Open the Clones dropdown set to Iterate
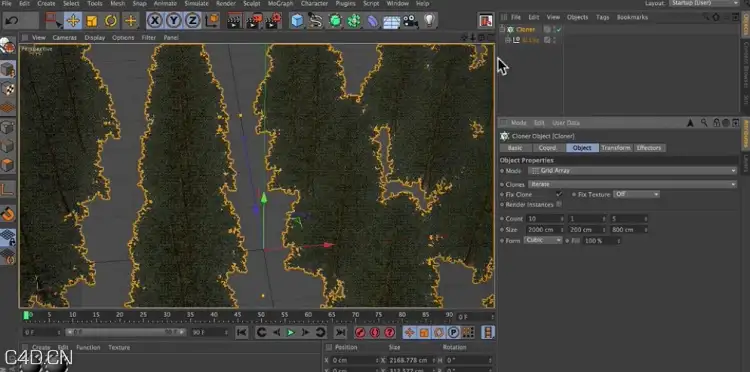 (x=632, y=184)
